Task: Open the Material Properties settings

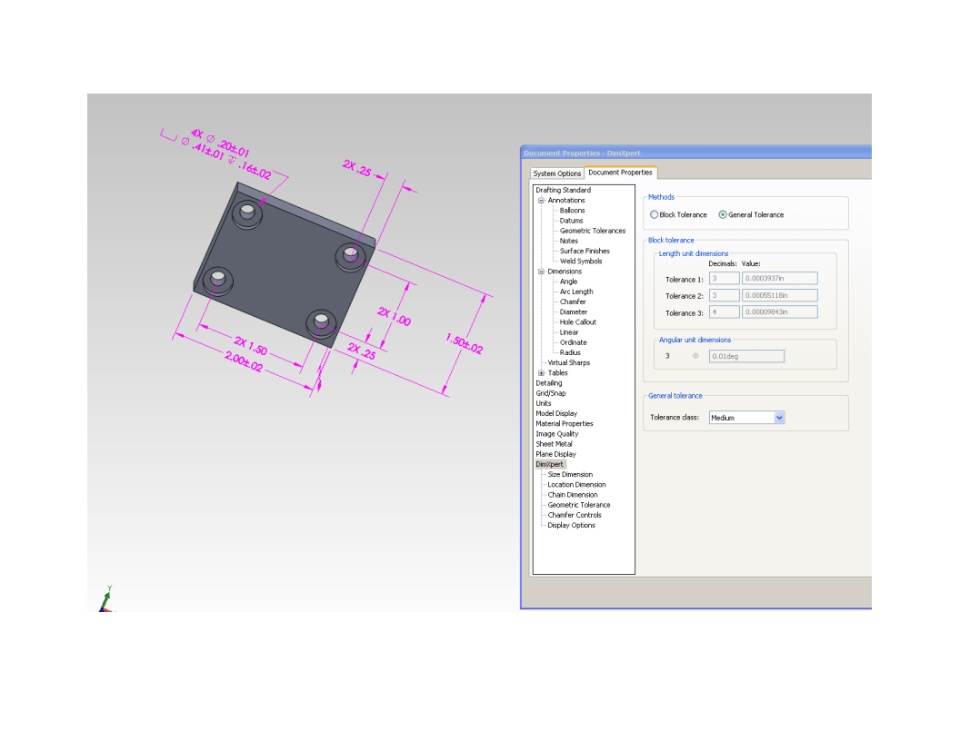Action: [x=564, y=424]
